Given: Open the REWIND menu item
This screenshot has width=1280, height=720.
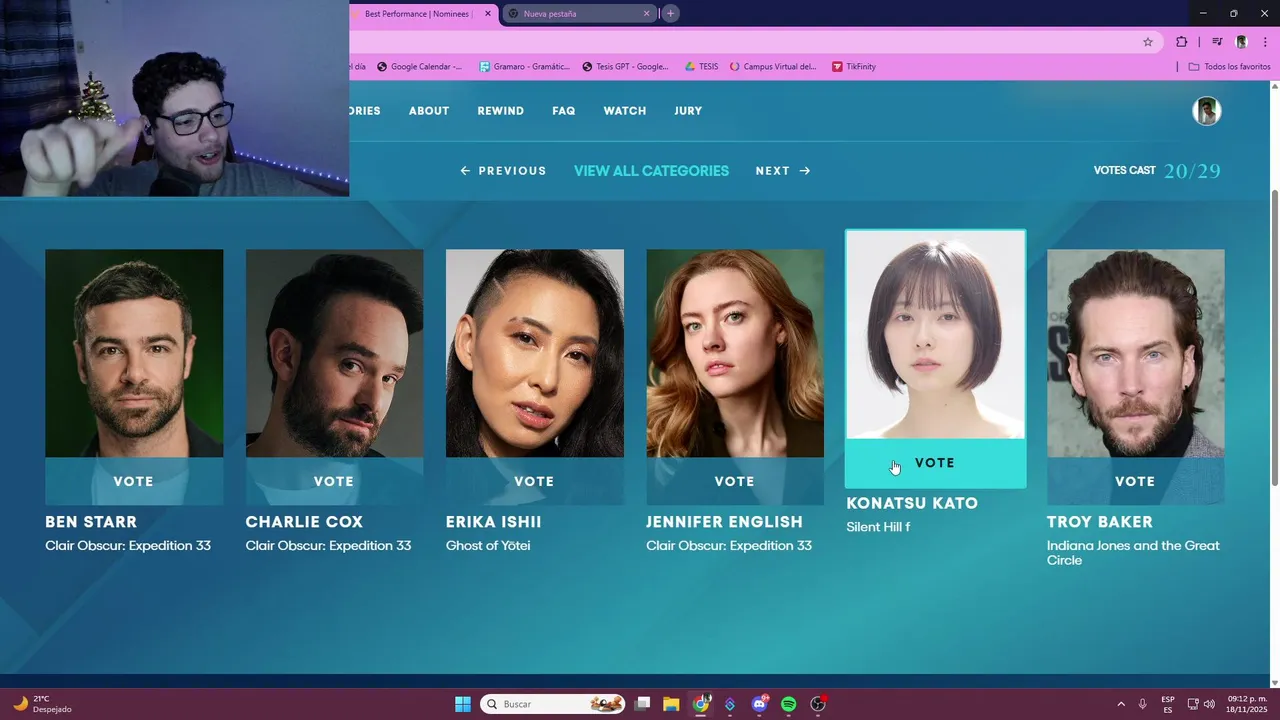Looking at the screenshot, I should point(501,111).
